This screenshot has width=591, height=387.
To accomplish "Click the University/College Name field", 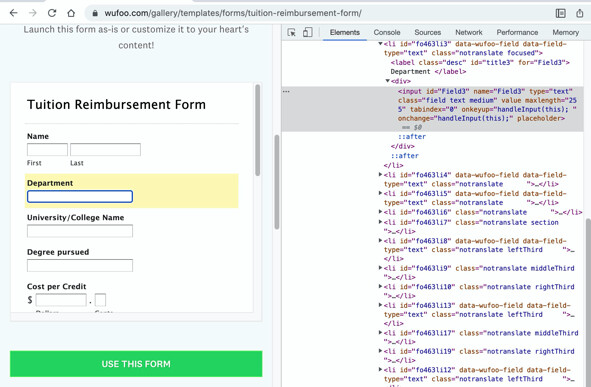I will tap(80, 231).
